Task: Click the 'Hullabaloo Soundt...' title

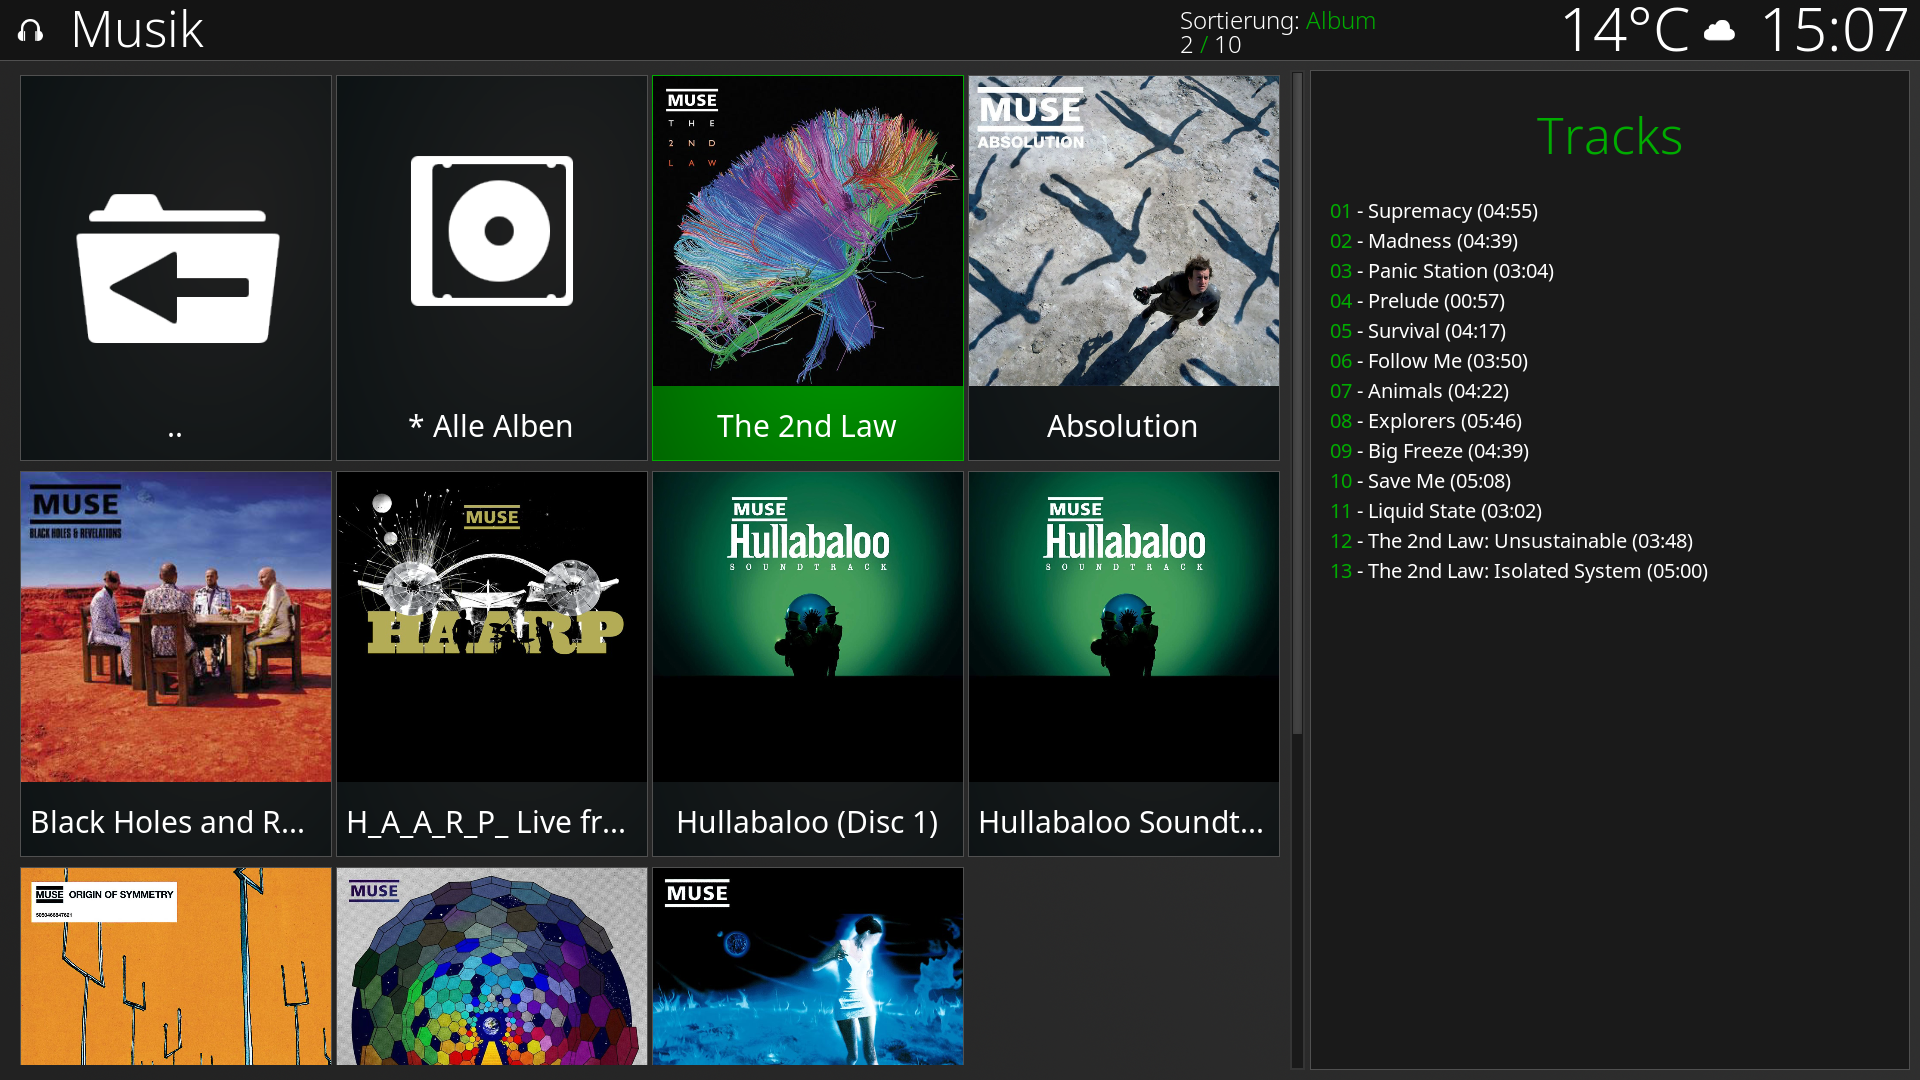Action: (x=1121, y=822)
